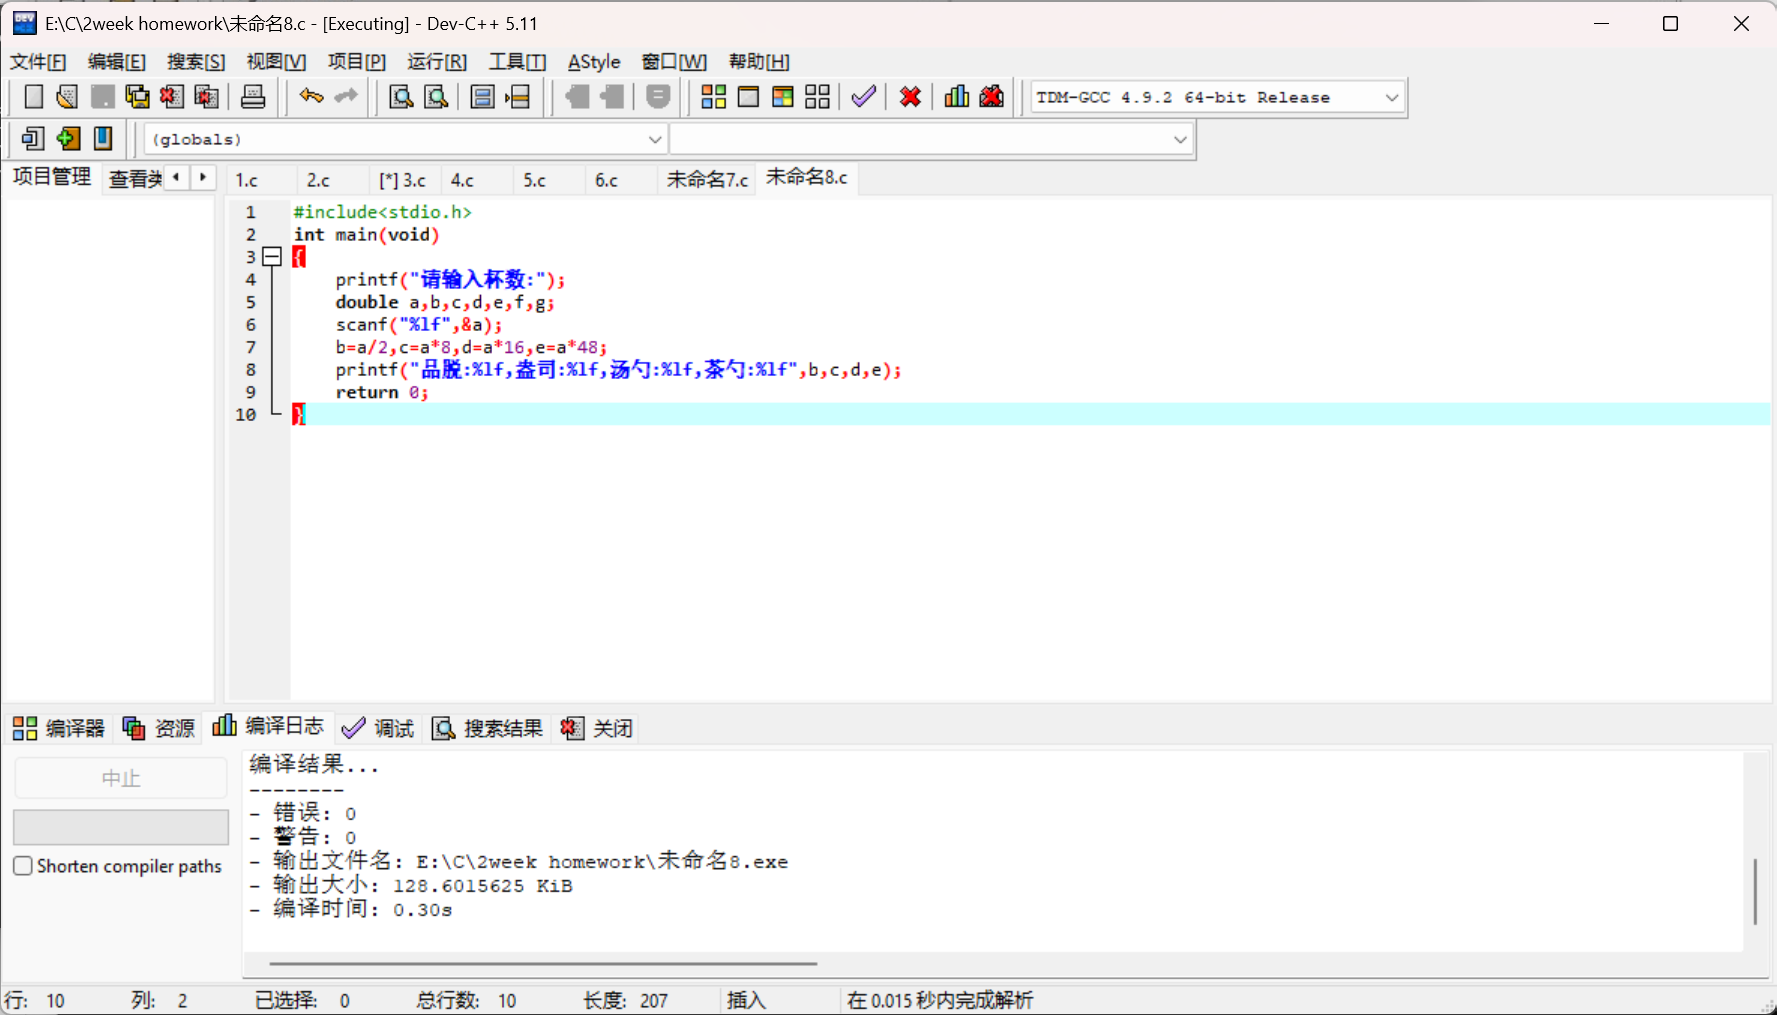Show the 资源 bottom panel tab
This screenshot has height=1015, width=1777.
click(x=159, y=728)
